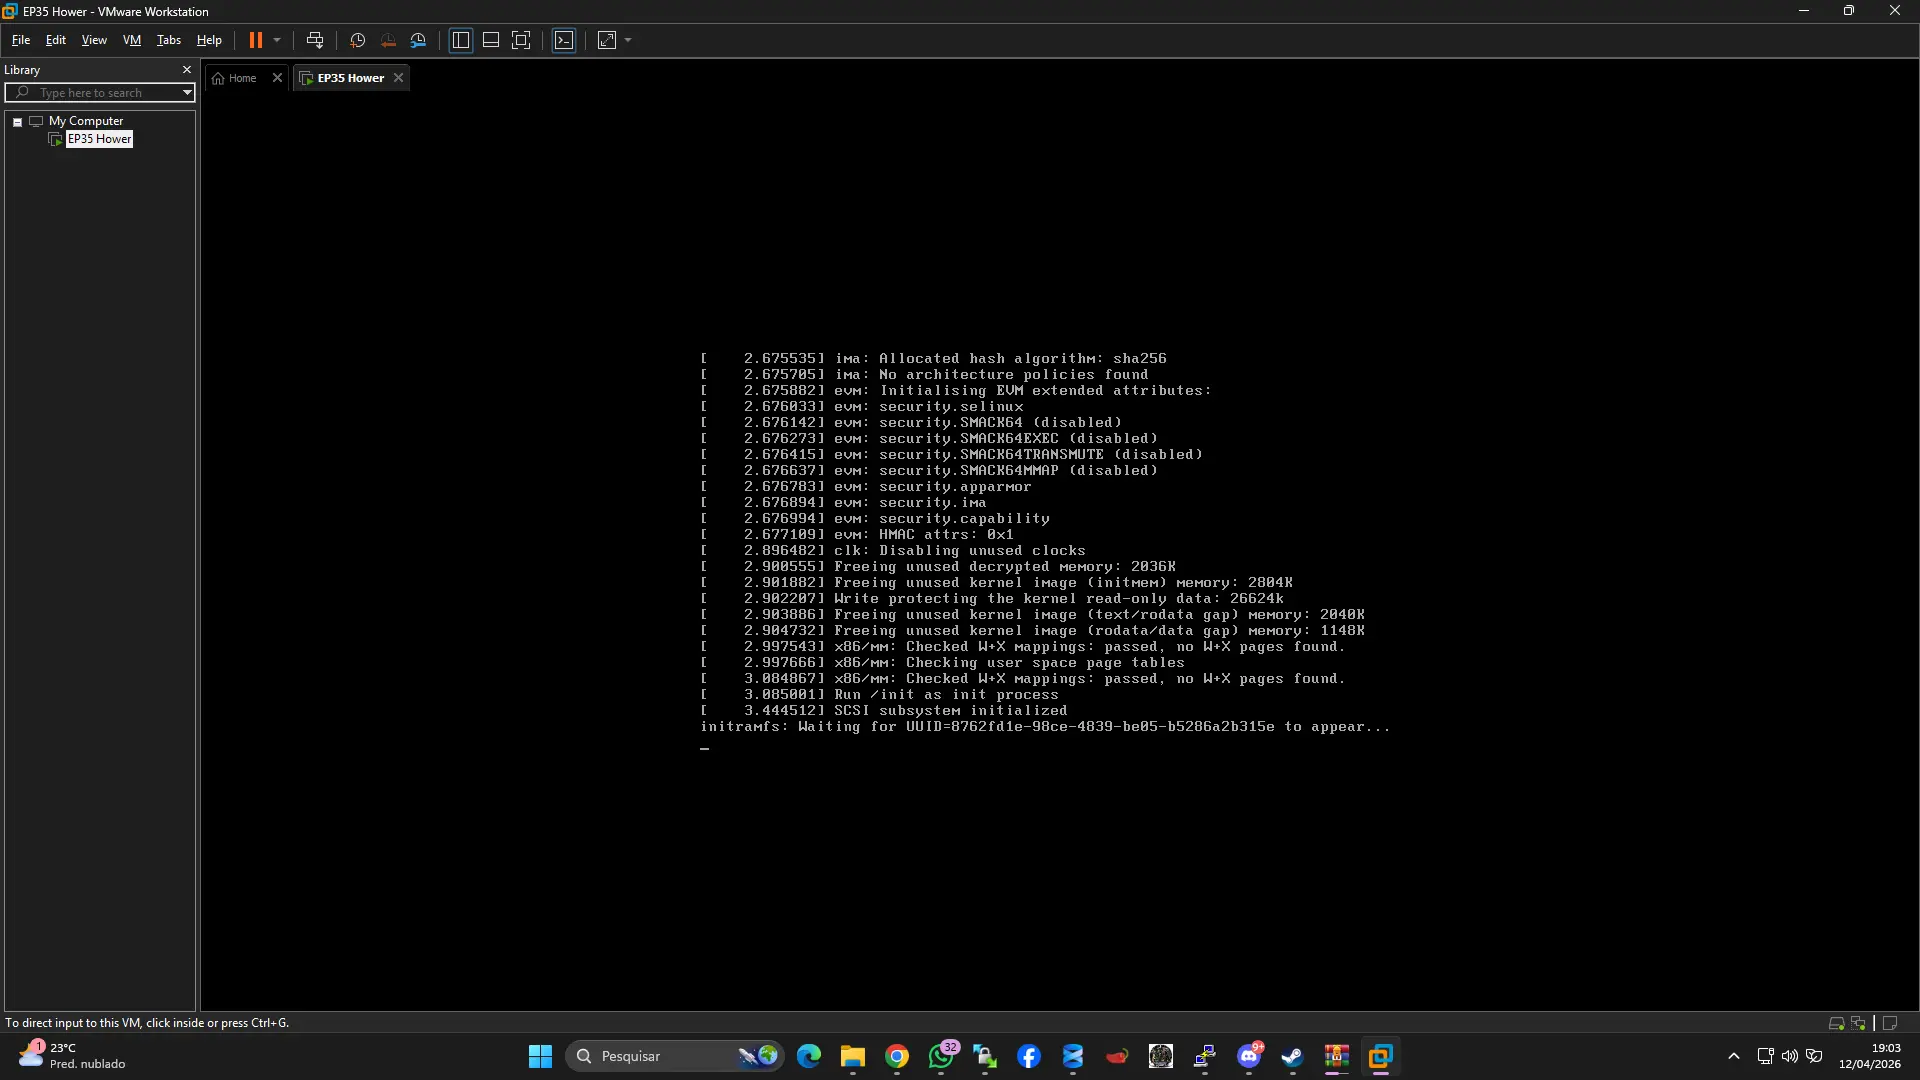Open Google Chrome from the taskbar
This screenshot has height=1080, width=1920.
(x=897, y=1056)
